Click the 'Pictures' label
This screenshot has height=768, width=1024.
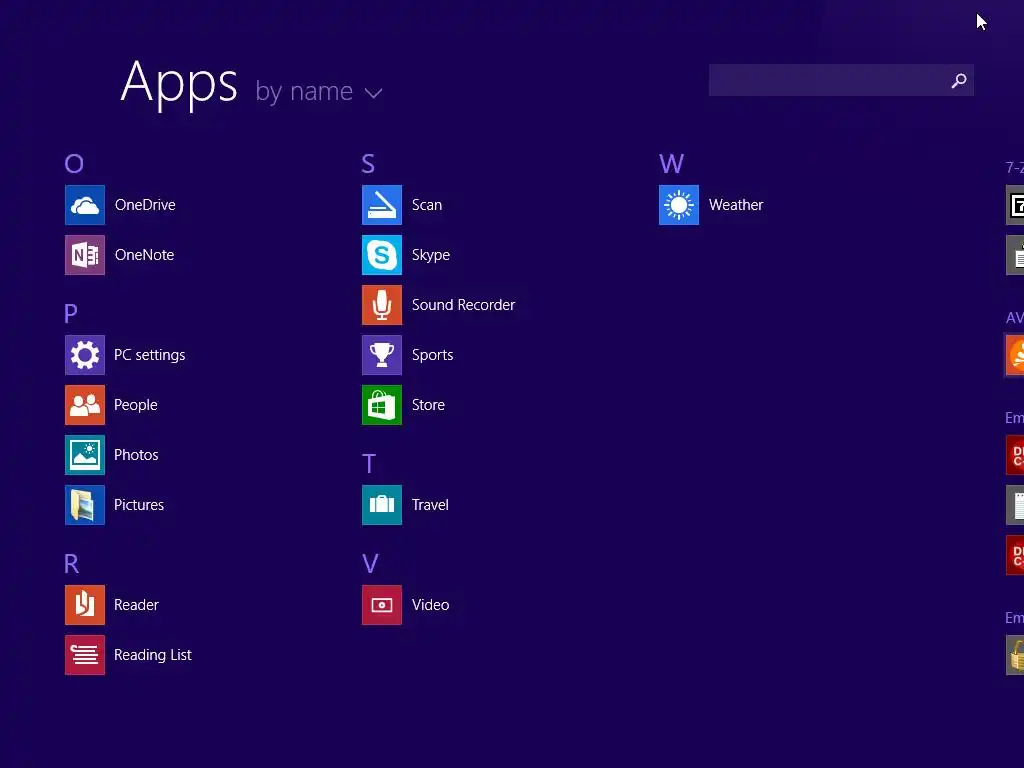(x=138, y=505)
